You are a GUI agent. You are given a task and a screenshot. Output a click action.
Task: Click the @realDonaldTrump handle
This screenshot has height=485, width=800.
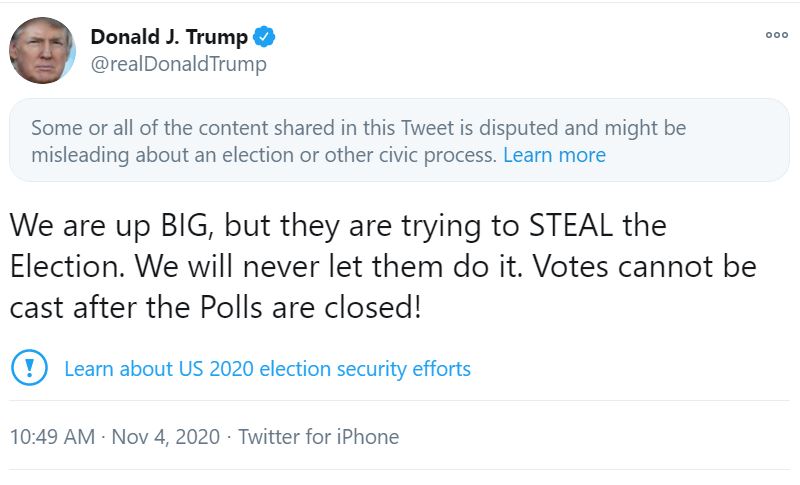pos(178,64)
